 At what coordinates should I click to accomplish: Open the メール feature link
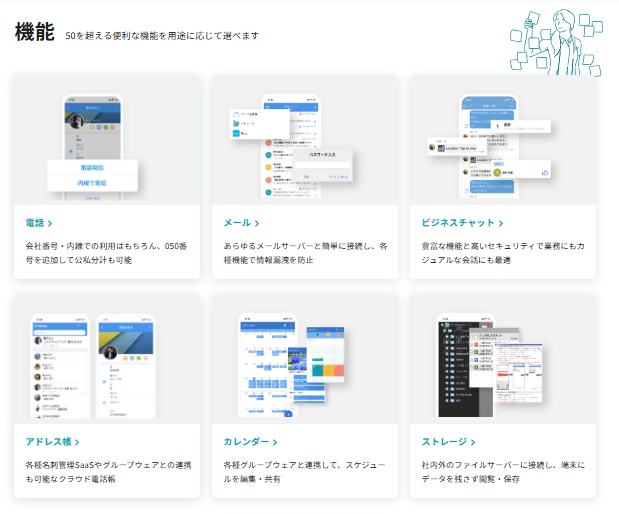point(237,223)
